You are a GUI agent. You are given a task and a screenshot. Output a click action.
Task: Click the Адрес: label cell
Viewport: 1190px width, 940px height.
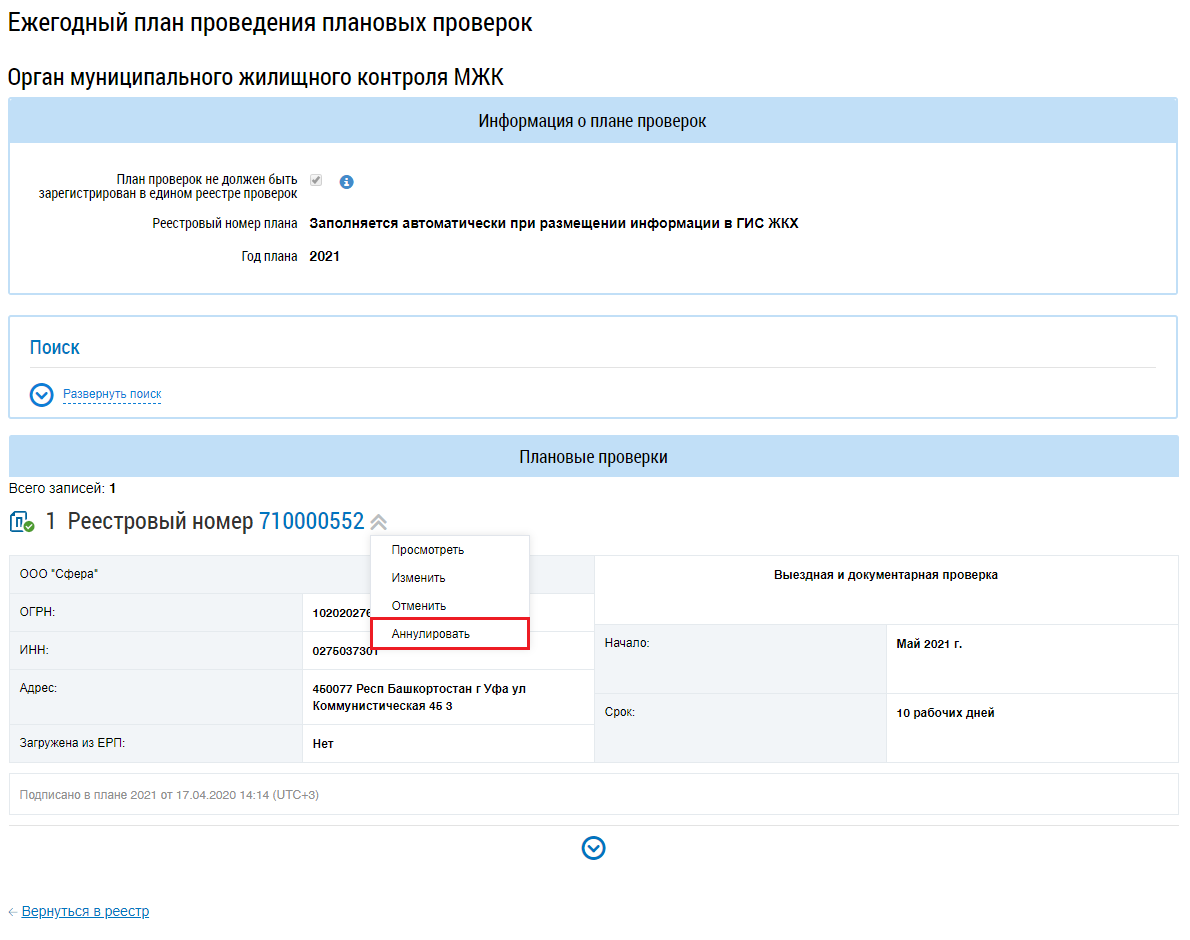pyautogui.click(x=156, y=696)
